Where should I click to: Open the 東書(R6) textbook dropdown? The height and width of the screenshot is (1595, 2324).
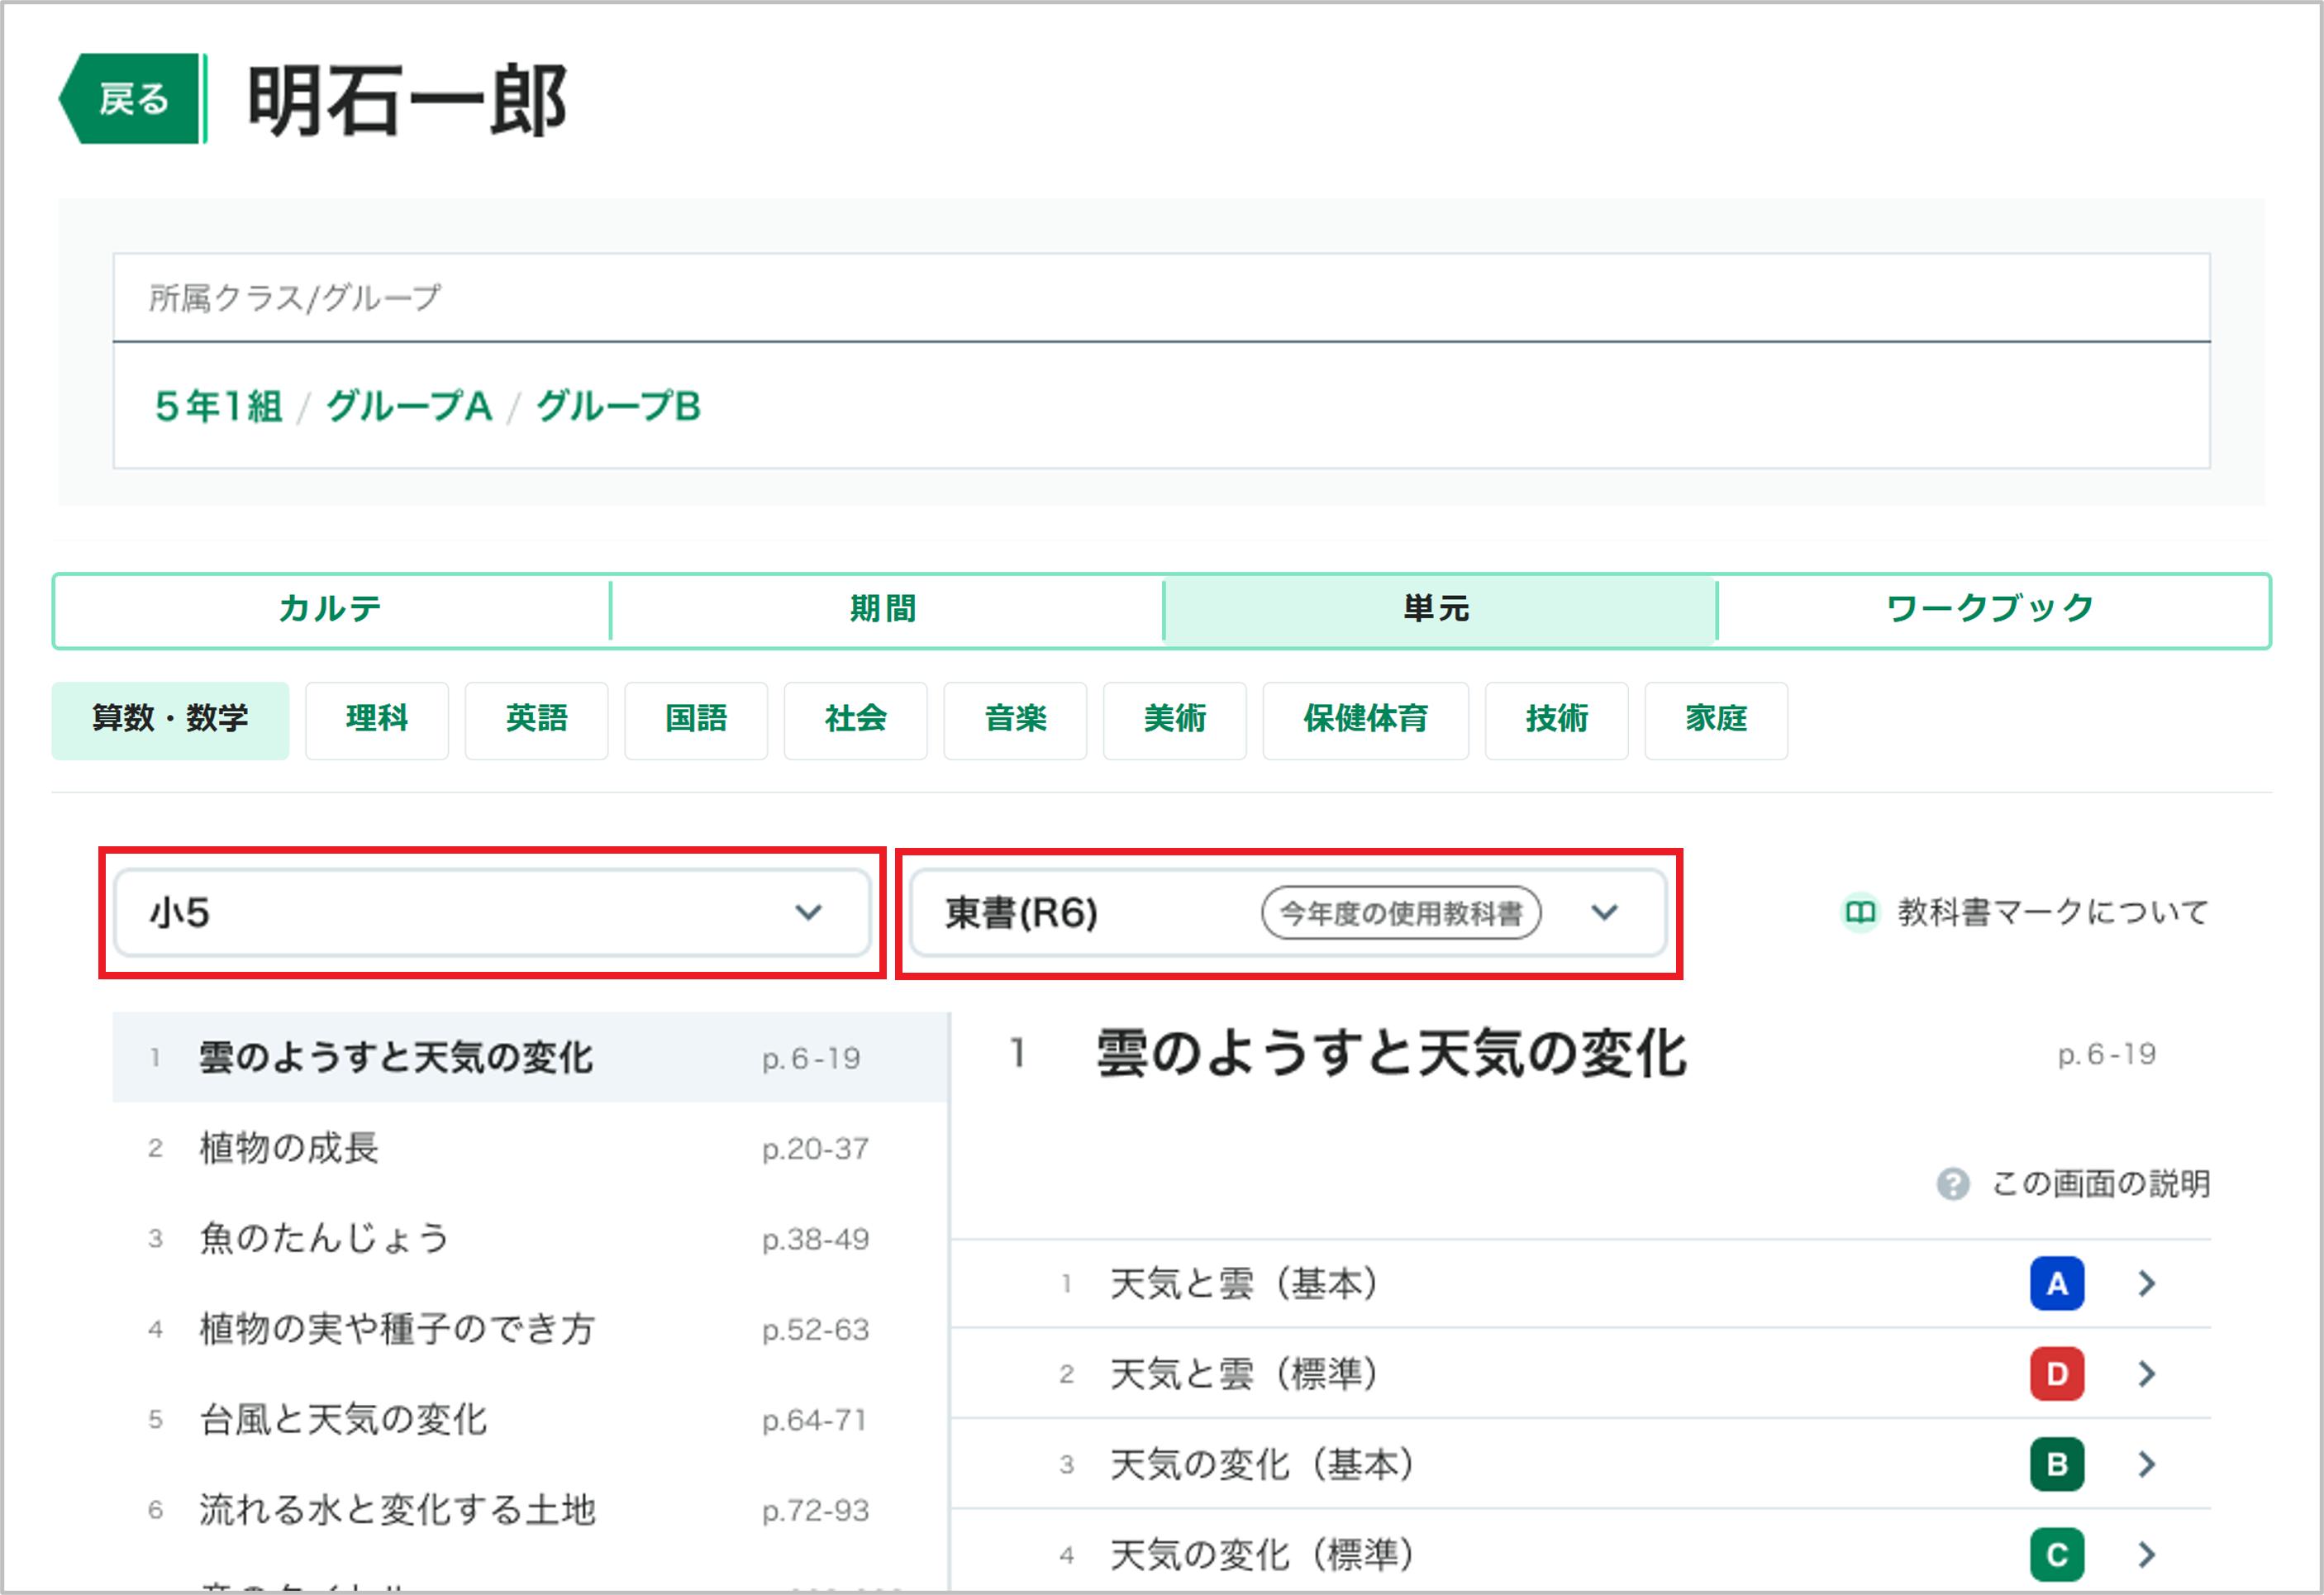pyautogui.click(x=1288, y=913)
